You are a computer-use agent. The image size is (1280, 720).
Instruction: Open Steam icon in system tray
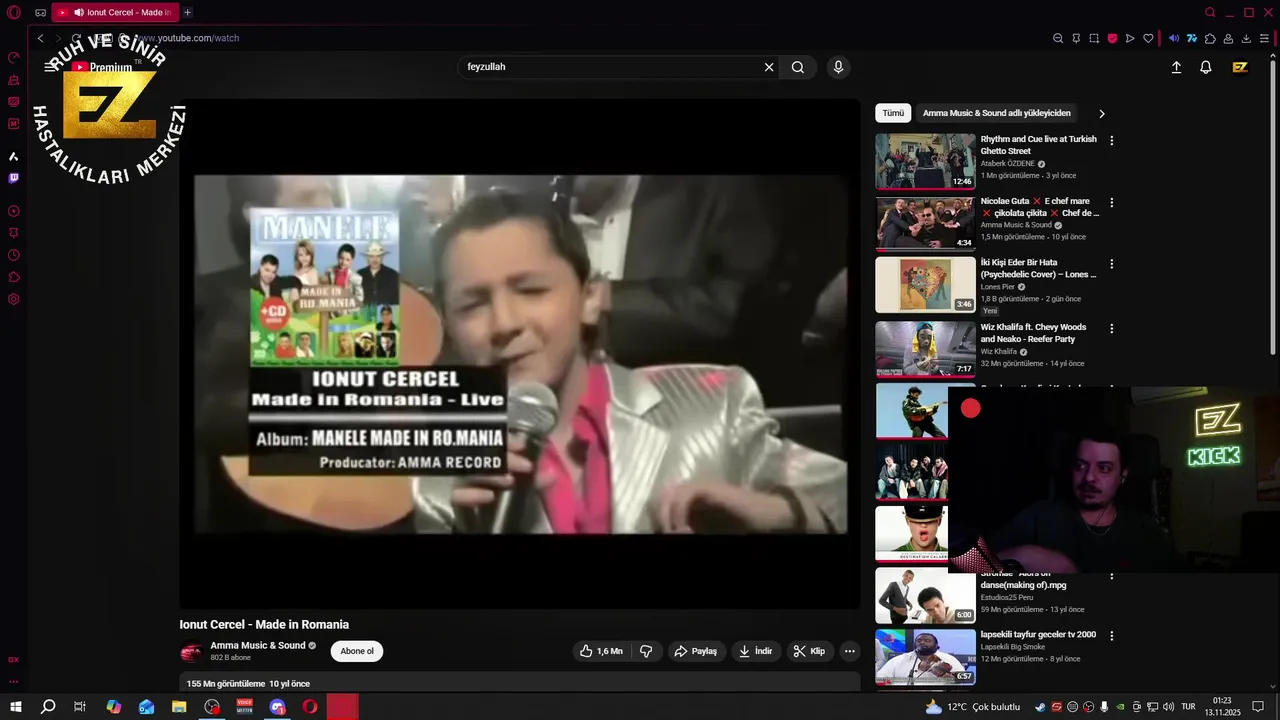click(1041, 707)
